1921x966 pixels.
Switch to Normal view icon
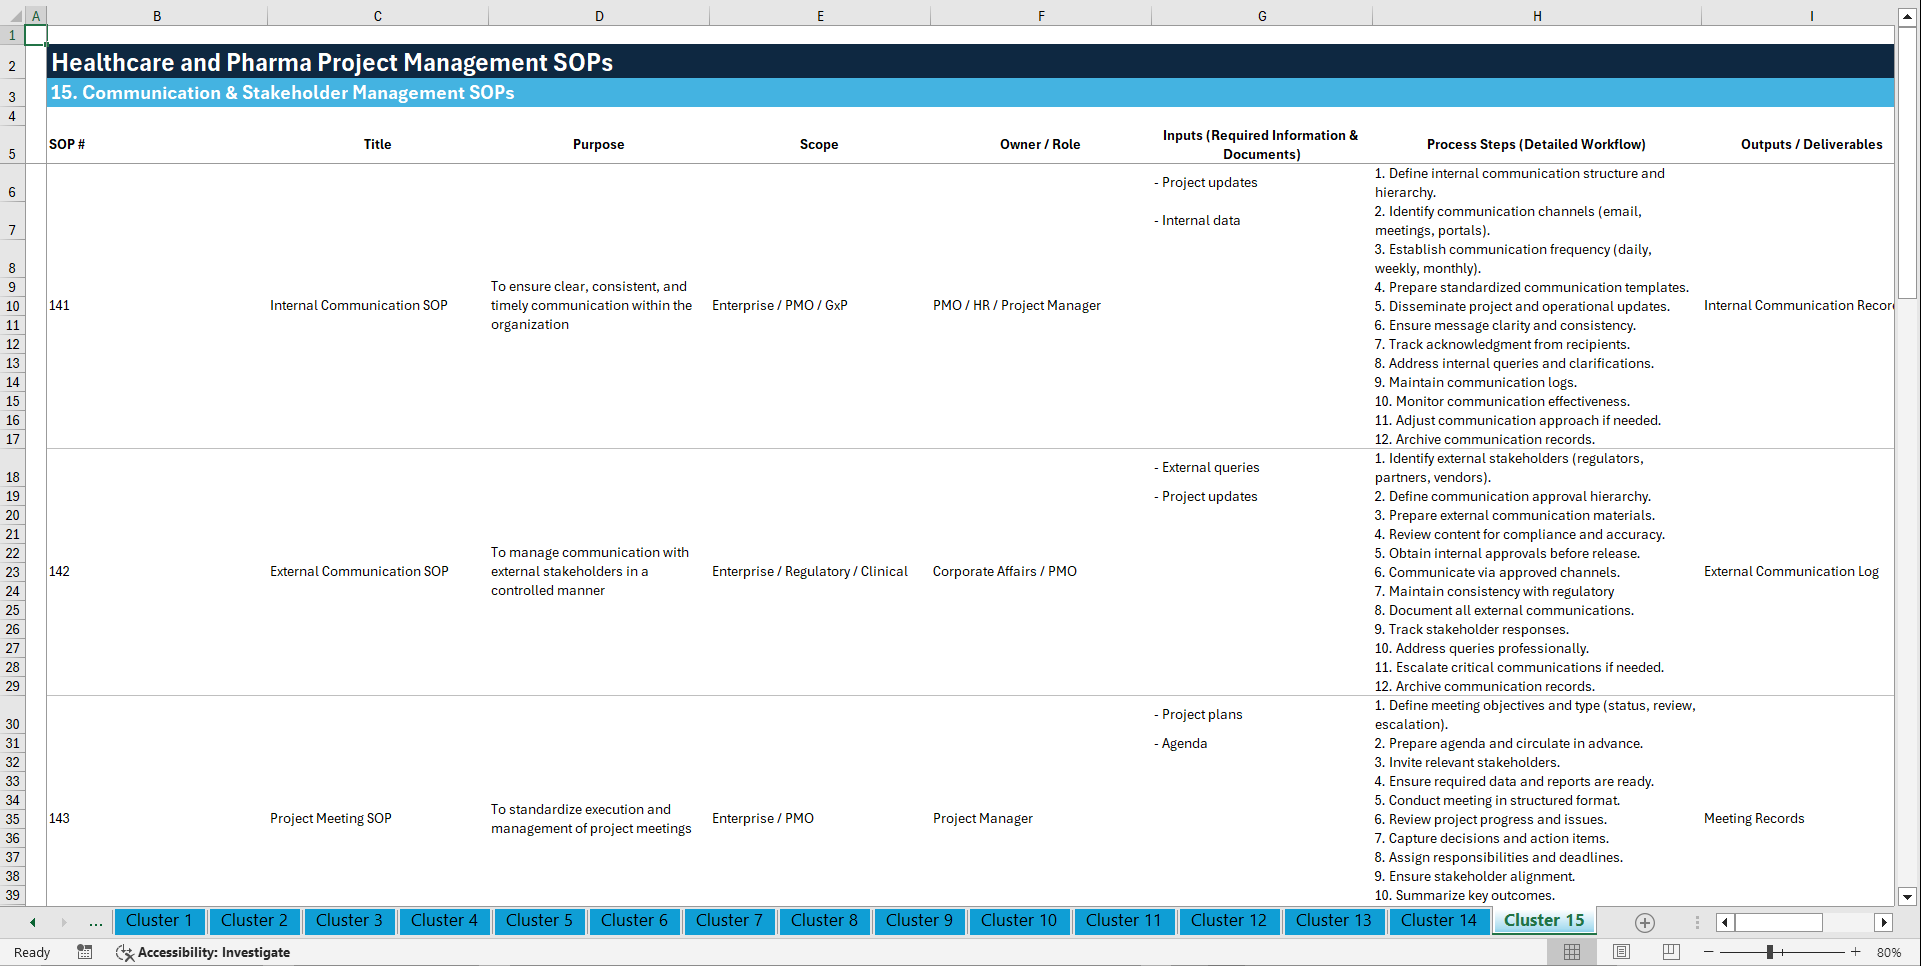1572,952
